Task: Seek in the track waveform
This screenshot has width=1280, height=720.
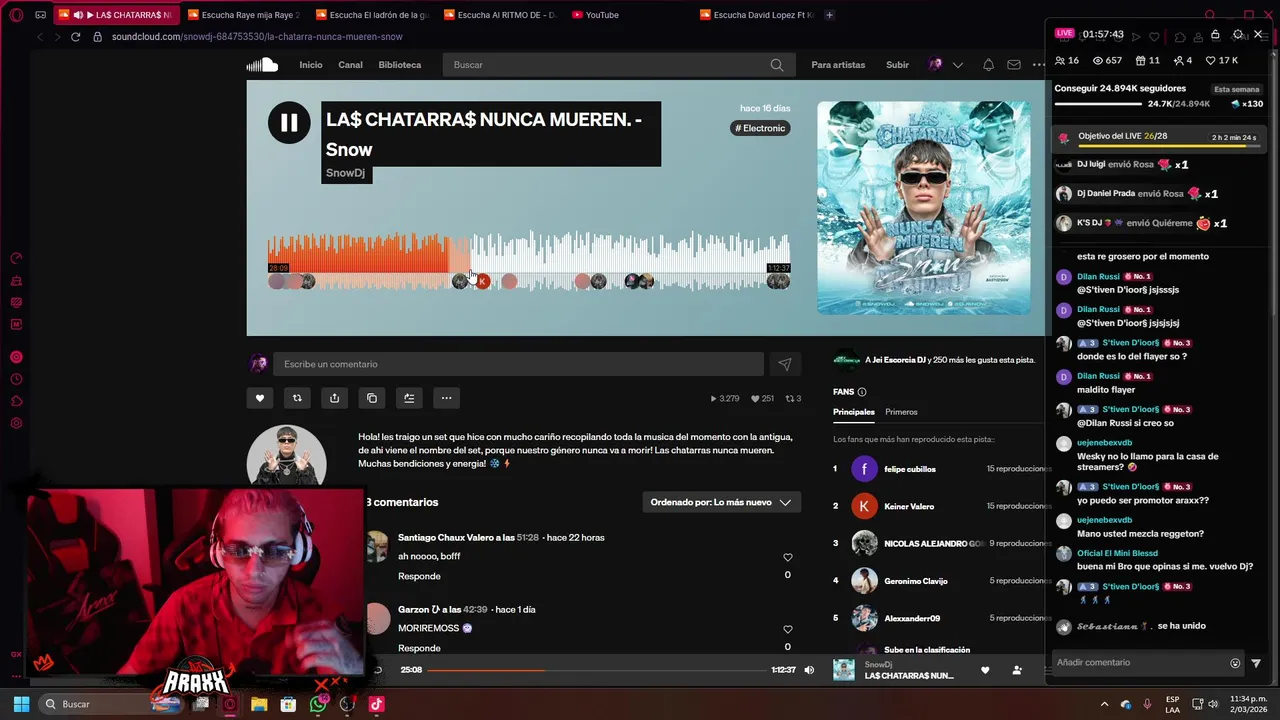Action: point(529,260)
